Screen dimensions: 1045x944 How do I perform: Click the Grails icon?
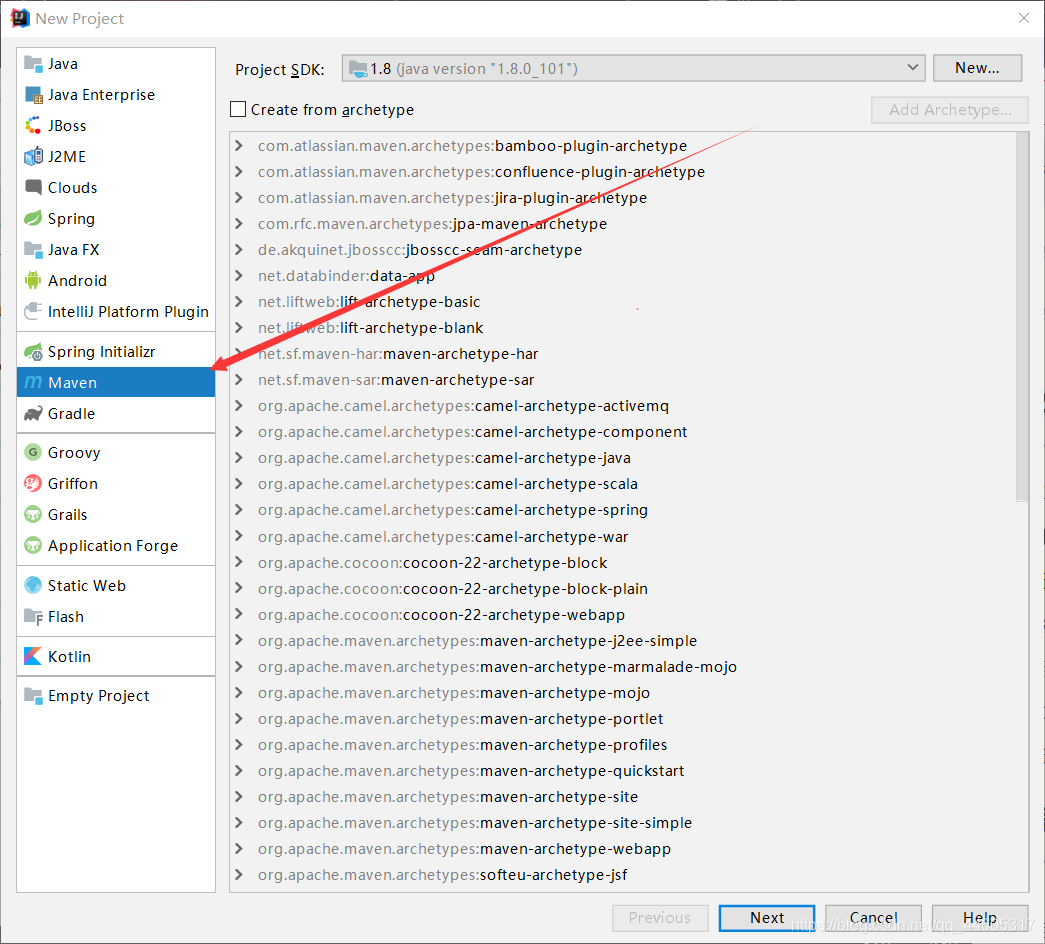[x=33, y=515]
